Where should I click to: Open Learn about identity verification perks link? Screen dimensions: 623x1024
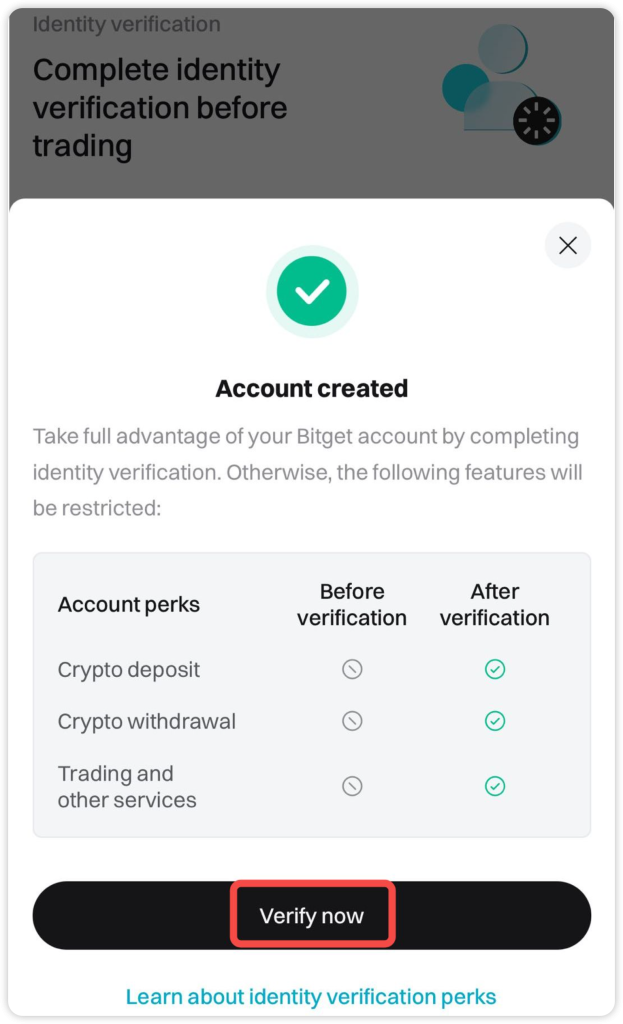coord(311,997)
